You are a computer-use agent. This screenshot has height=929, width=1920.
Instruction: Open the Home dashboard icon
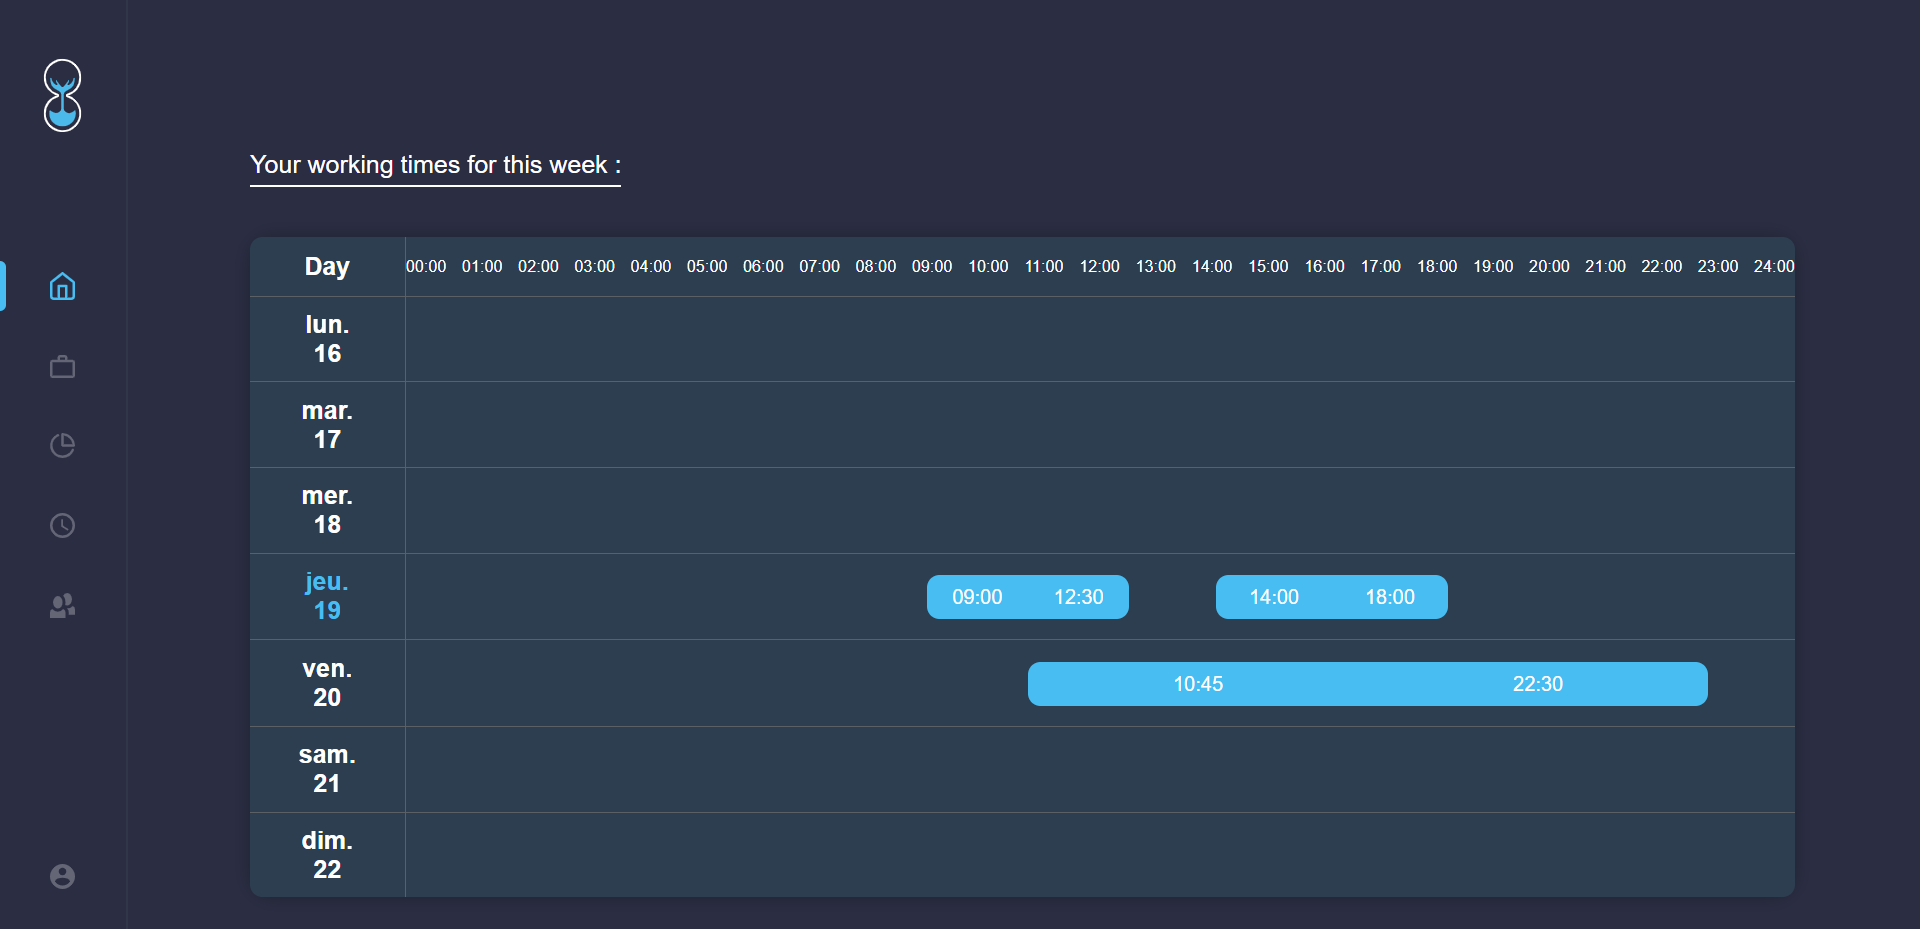click(x=62, y=287)
